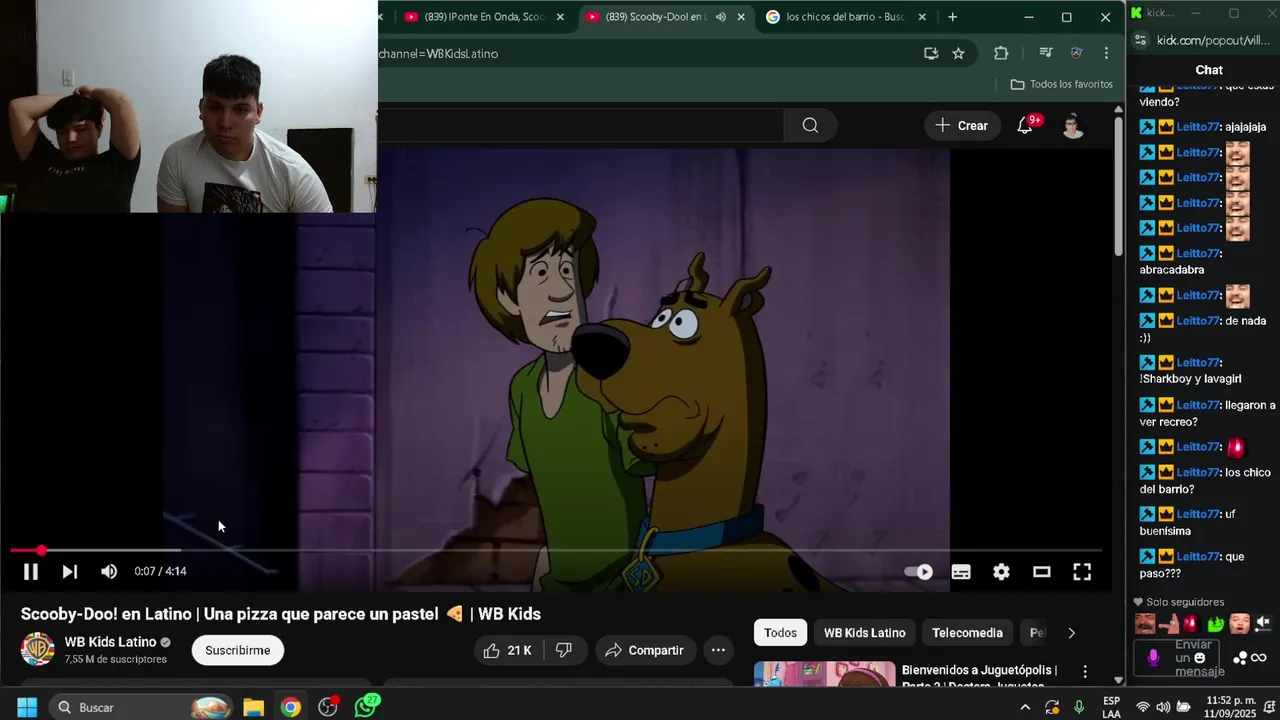Viewport: 1280px width, 720px height.
Task: Click the three-bubbles icon in chat
Action: [1240, 658]
